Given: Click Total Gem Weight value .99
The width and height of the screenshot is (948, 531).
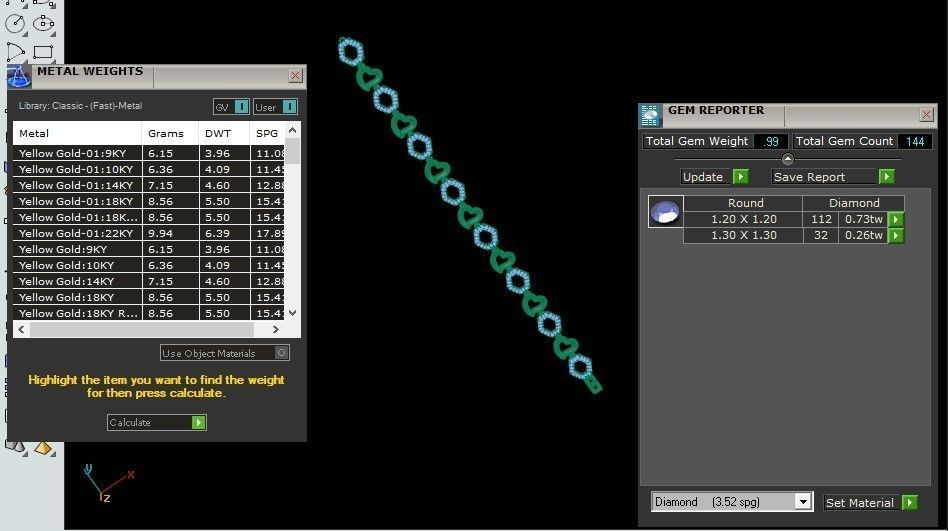Looking at the screenshot, I should point(770,142).
